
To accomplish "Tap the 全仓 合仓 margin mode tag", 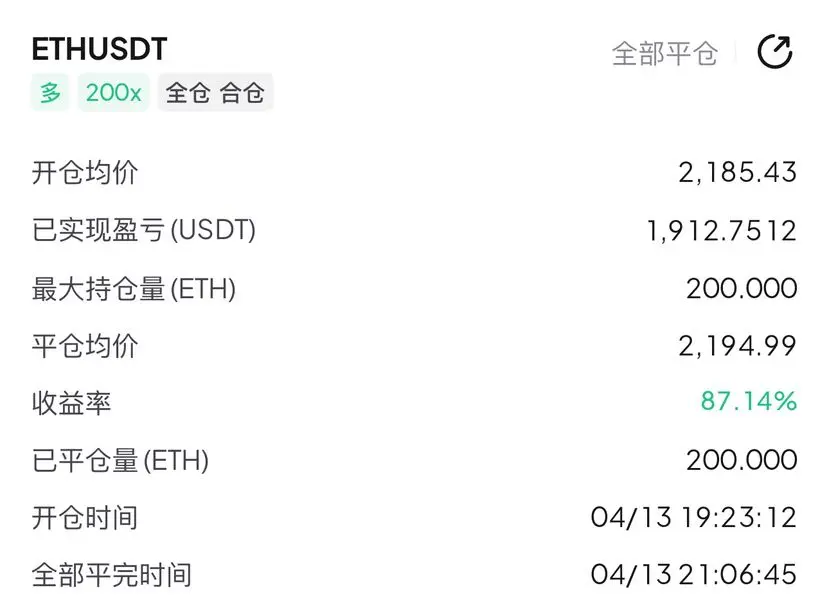I will coord(215,93).
